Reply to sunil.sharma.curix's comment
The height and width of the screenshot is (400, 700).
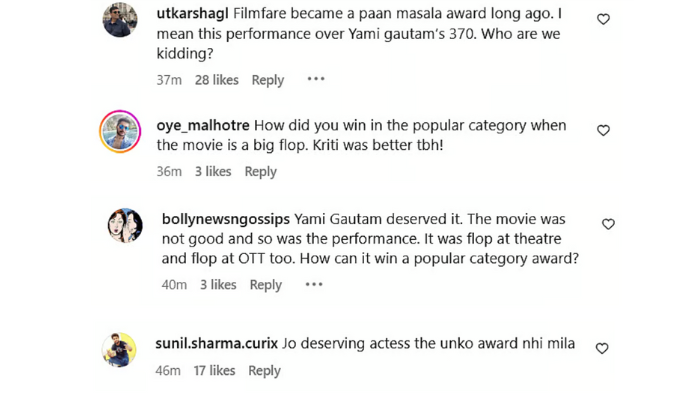pyautogui.click(x=264, y=371)
